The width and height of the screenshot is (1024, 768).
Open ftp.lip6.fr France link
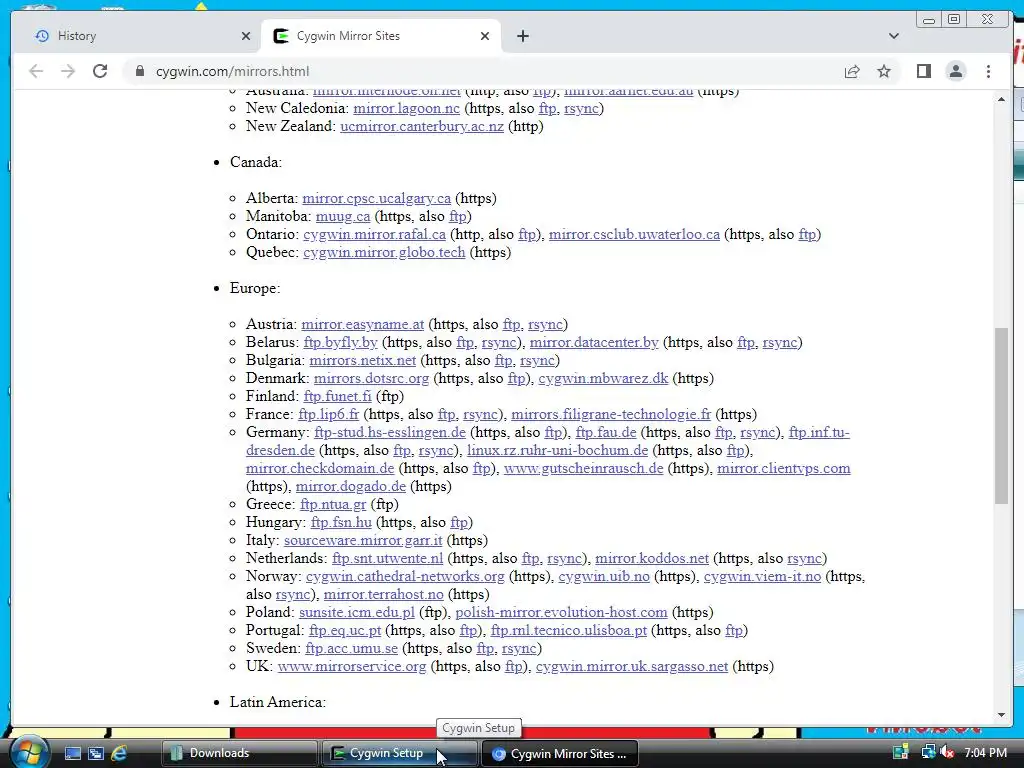(x=328, y=415)
